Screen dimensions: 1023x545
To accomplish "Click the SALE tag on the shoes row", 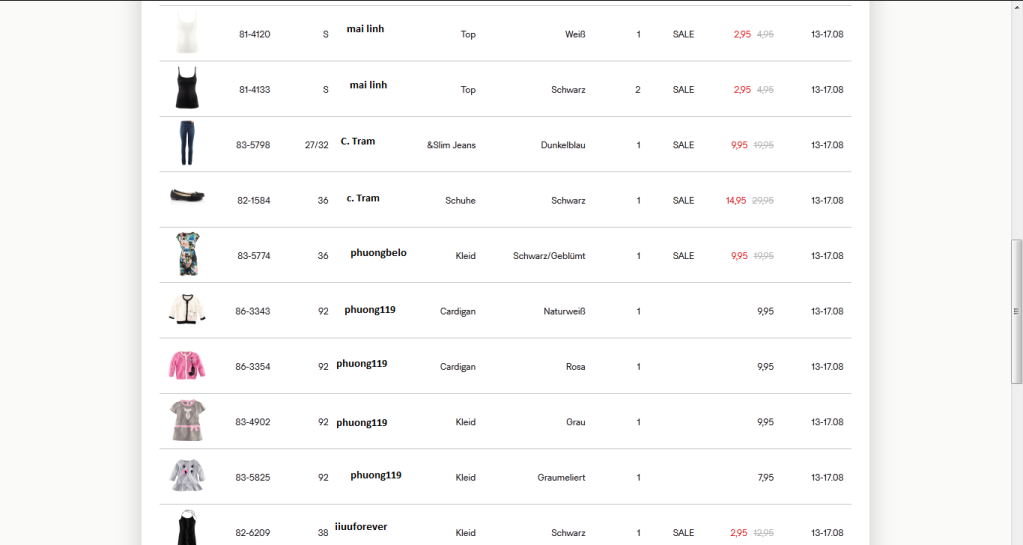I will (x=683, y=201).
